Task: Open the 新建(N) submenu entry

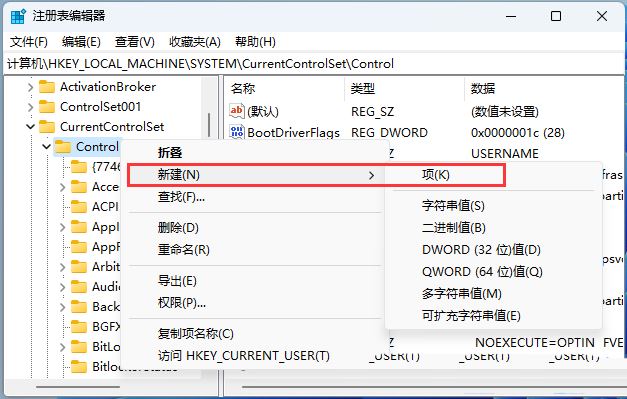Action: point(255,175)
